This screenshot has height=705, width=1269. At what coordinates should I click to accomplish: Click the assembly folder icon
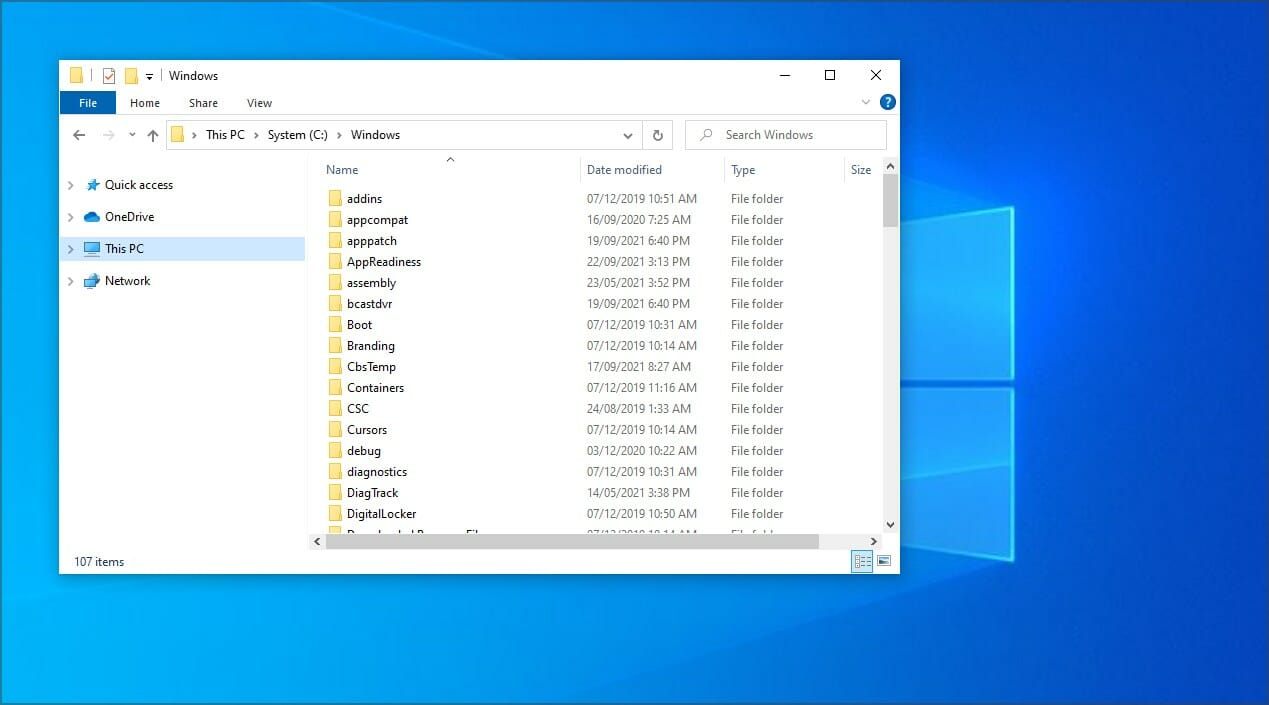click(x=335, y=283)
